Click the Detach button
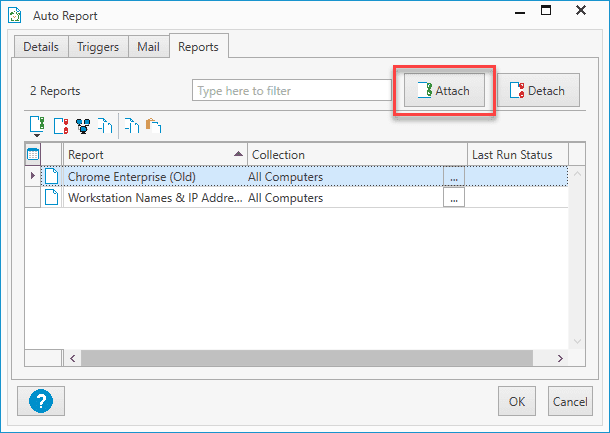The image size is (610, 433). 538,90
